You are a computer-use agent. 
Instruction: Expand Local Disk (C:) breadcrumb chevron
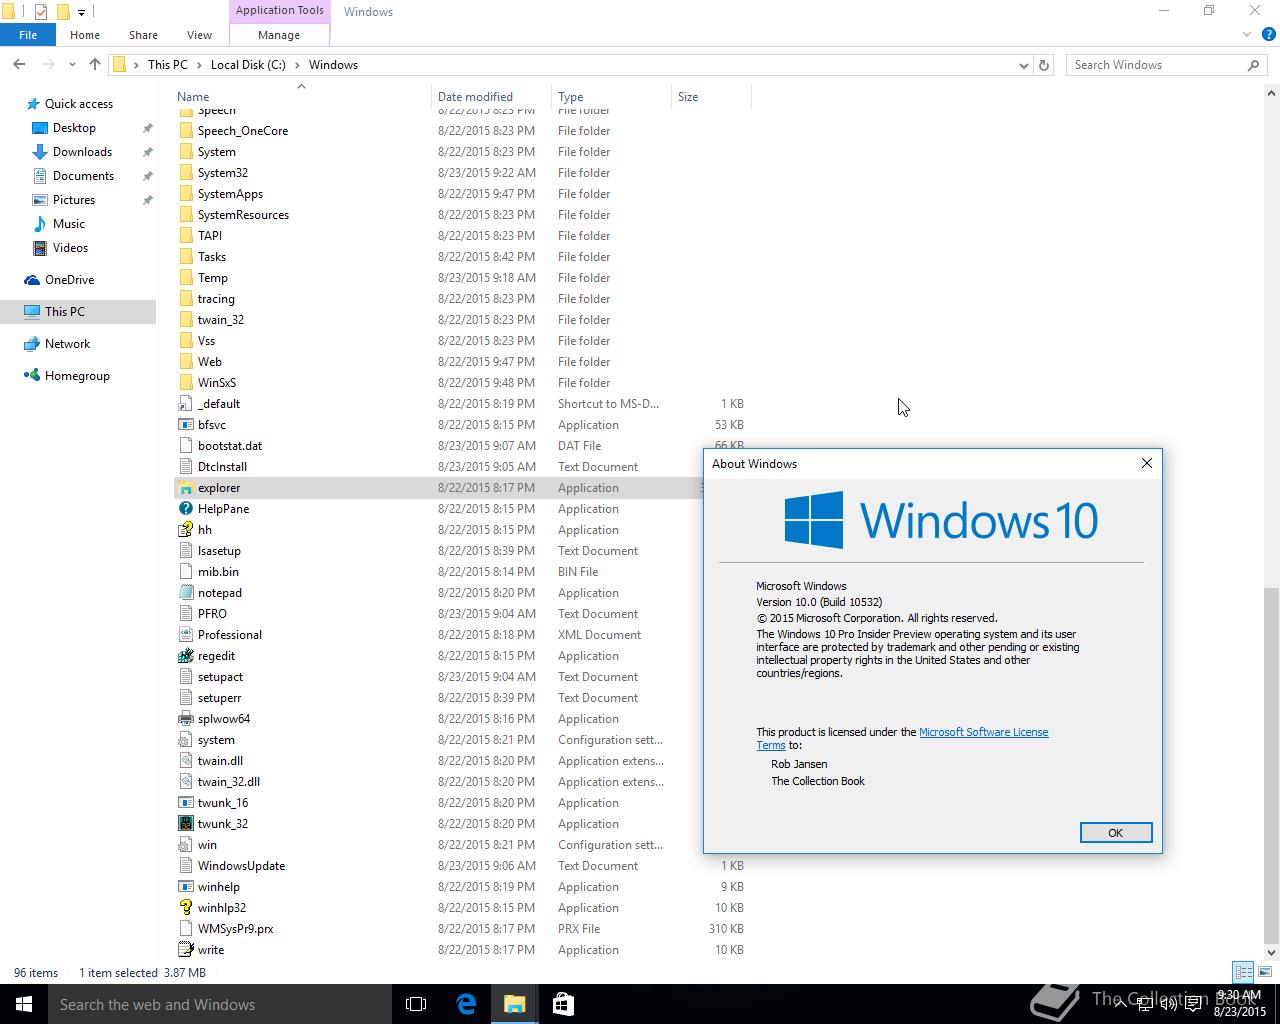(297, 65)
